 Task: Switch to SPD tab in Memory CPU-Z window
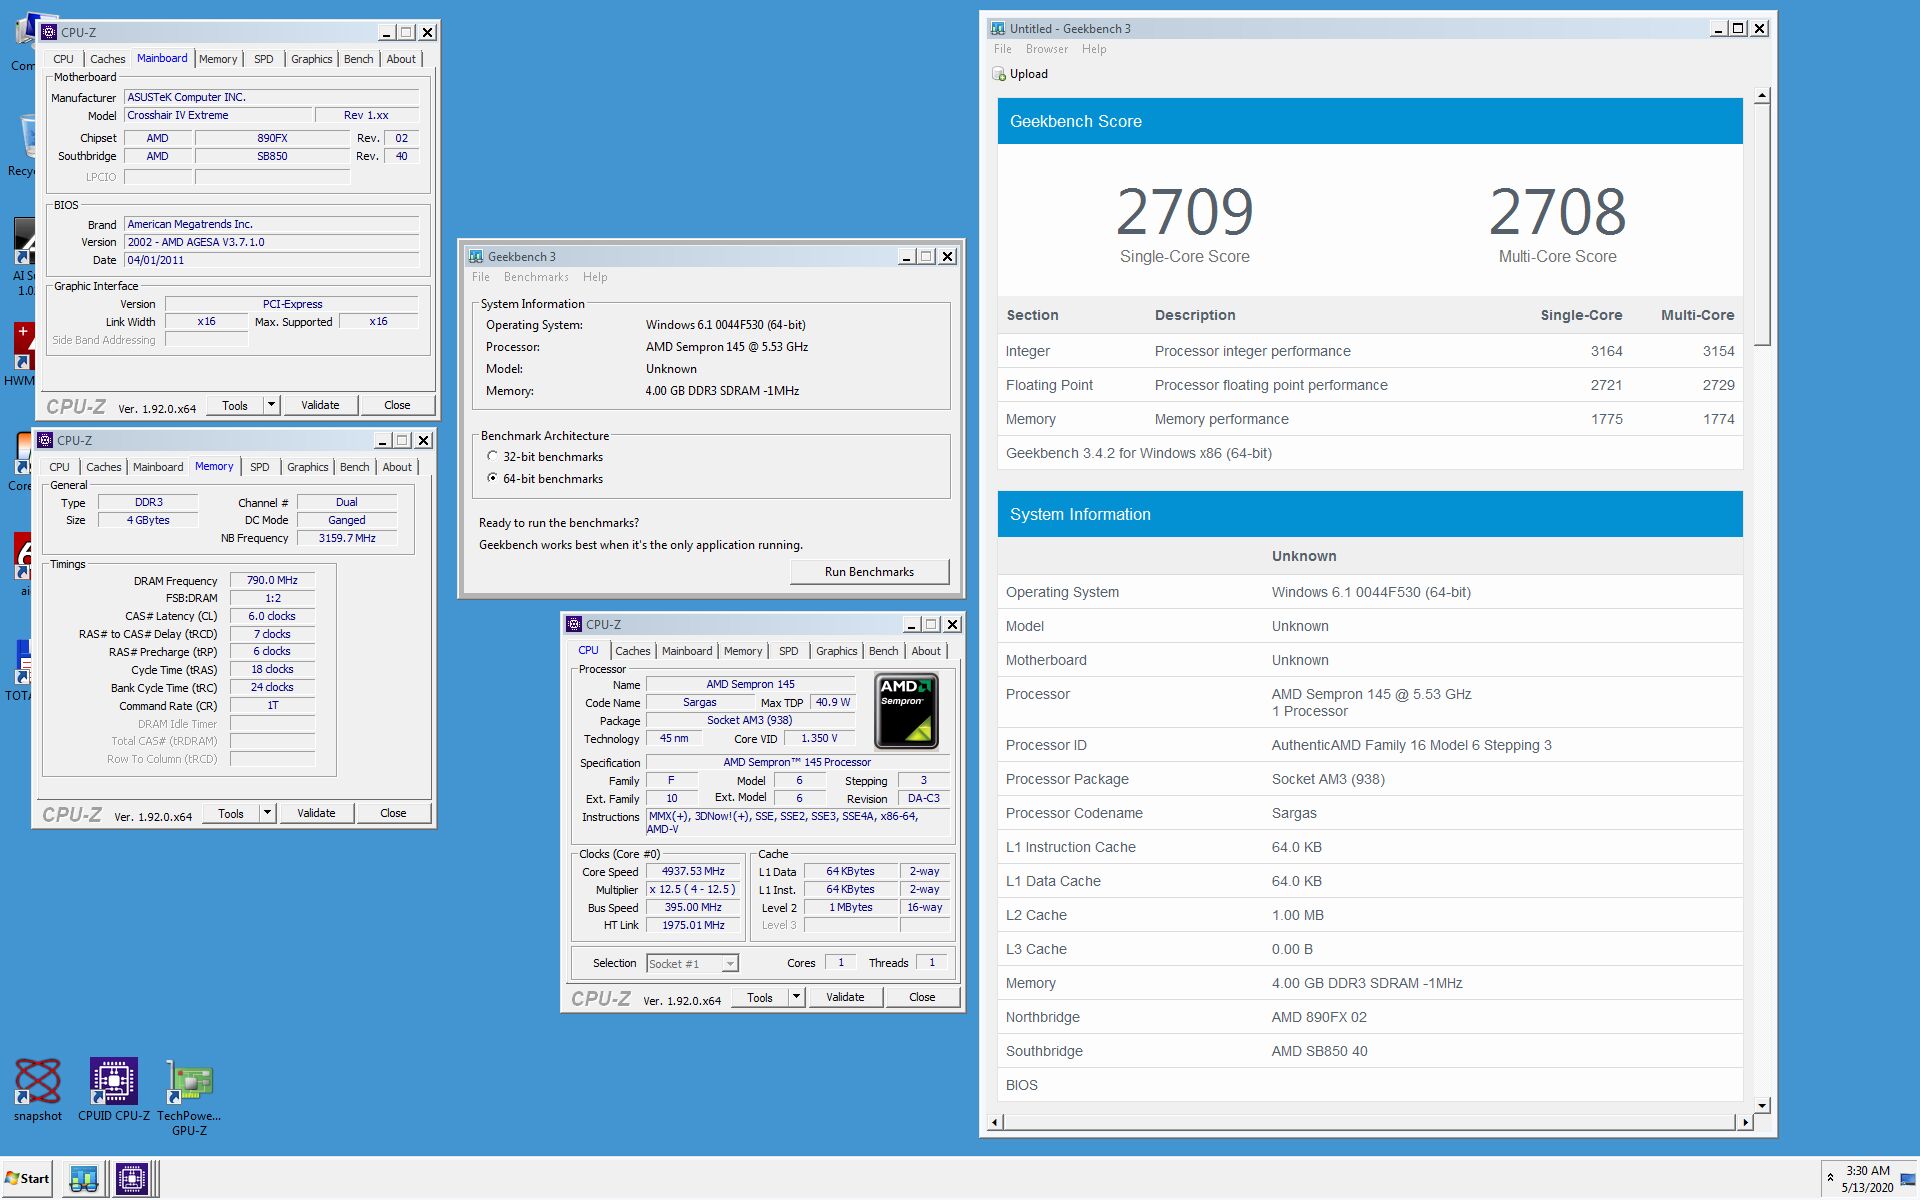tap(259, 467)
